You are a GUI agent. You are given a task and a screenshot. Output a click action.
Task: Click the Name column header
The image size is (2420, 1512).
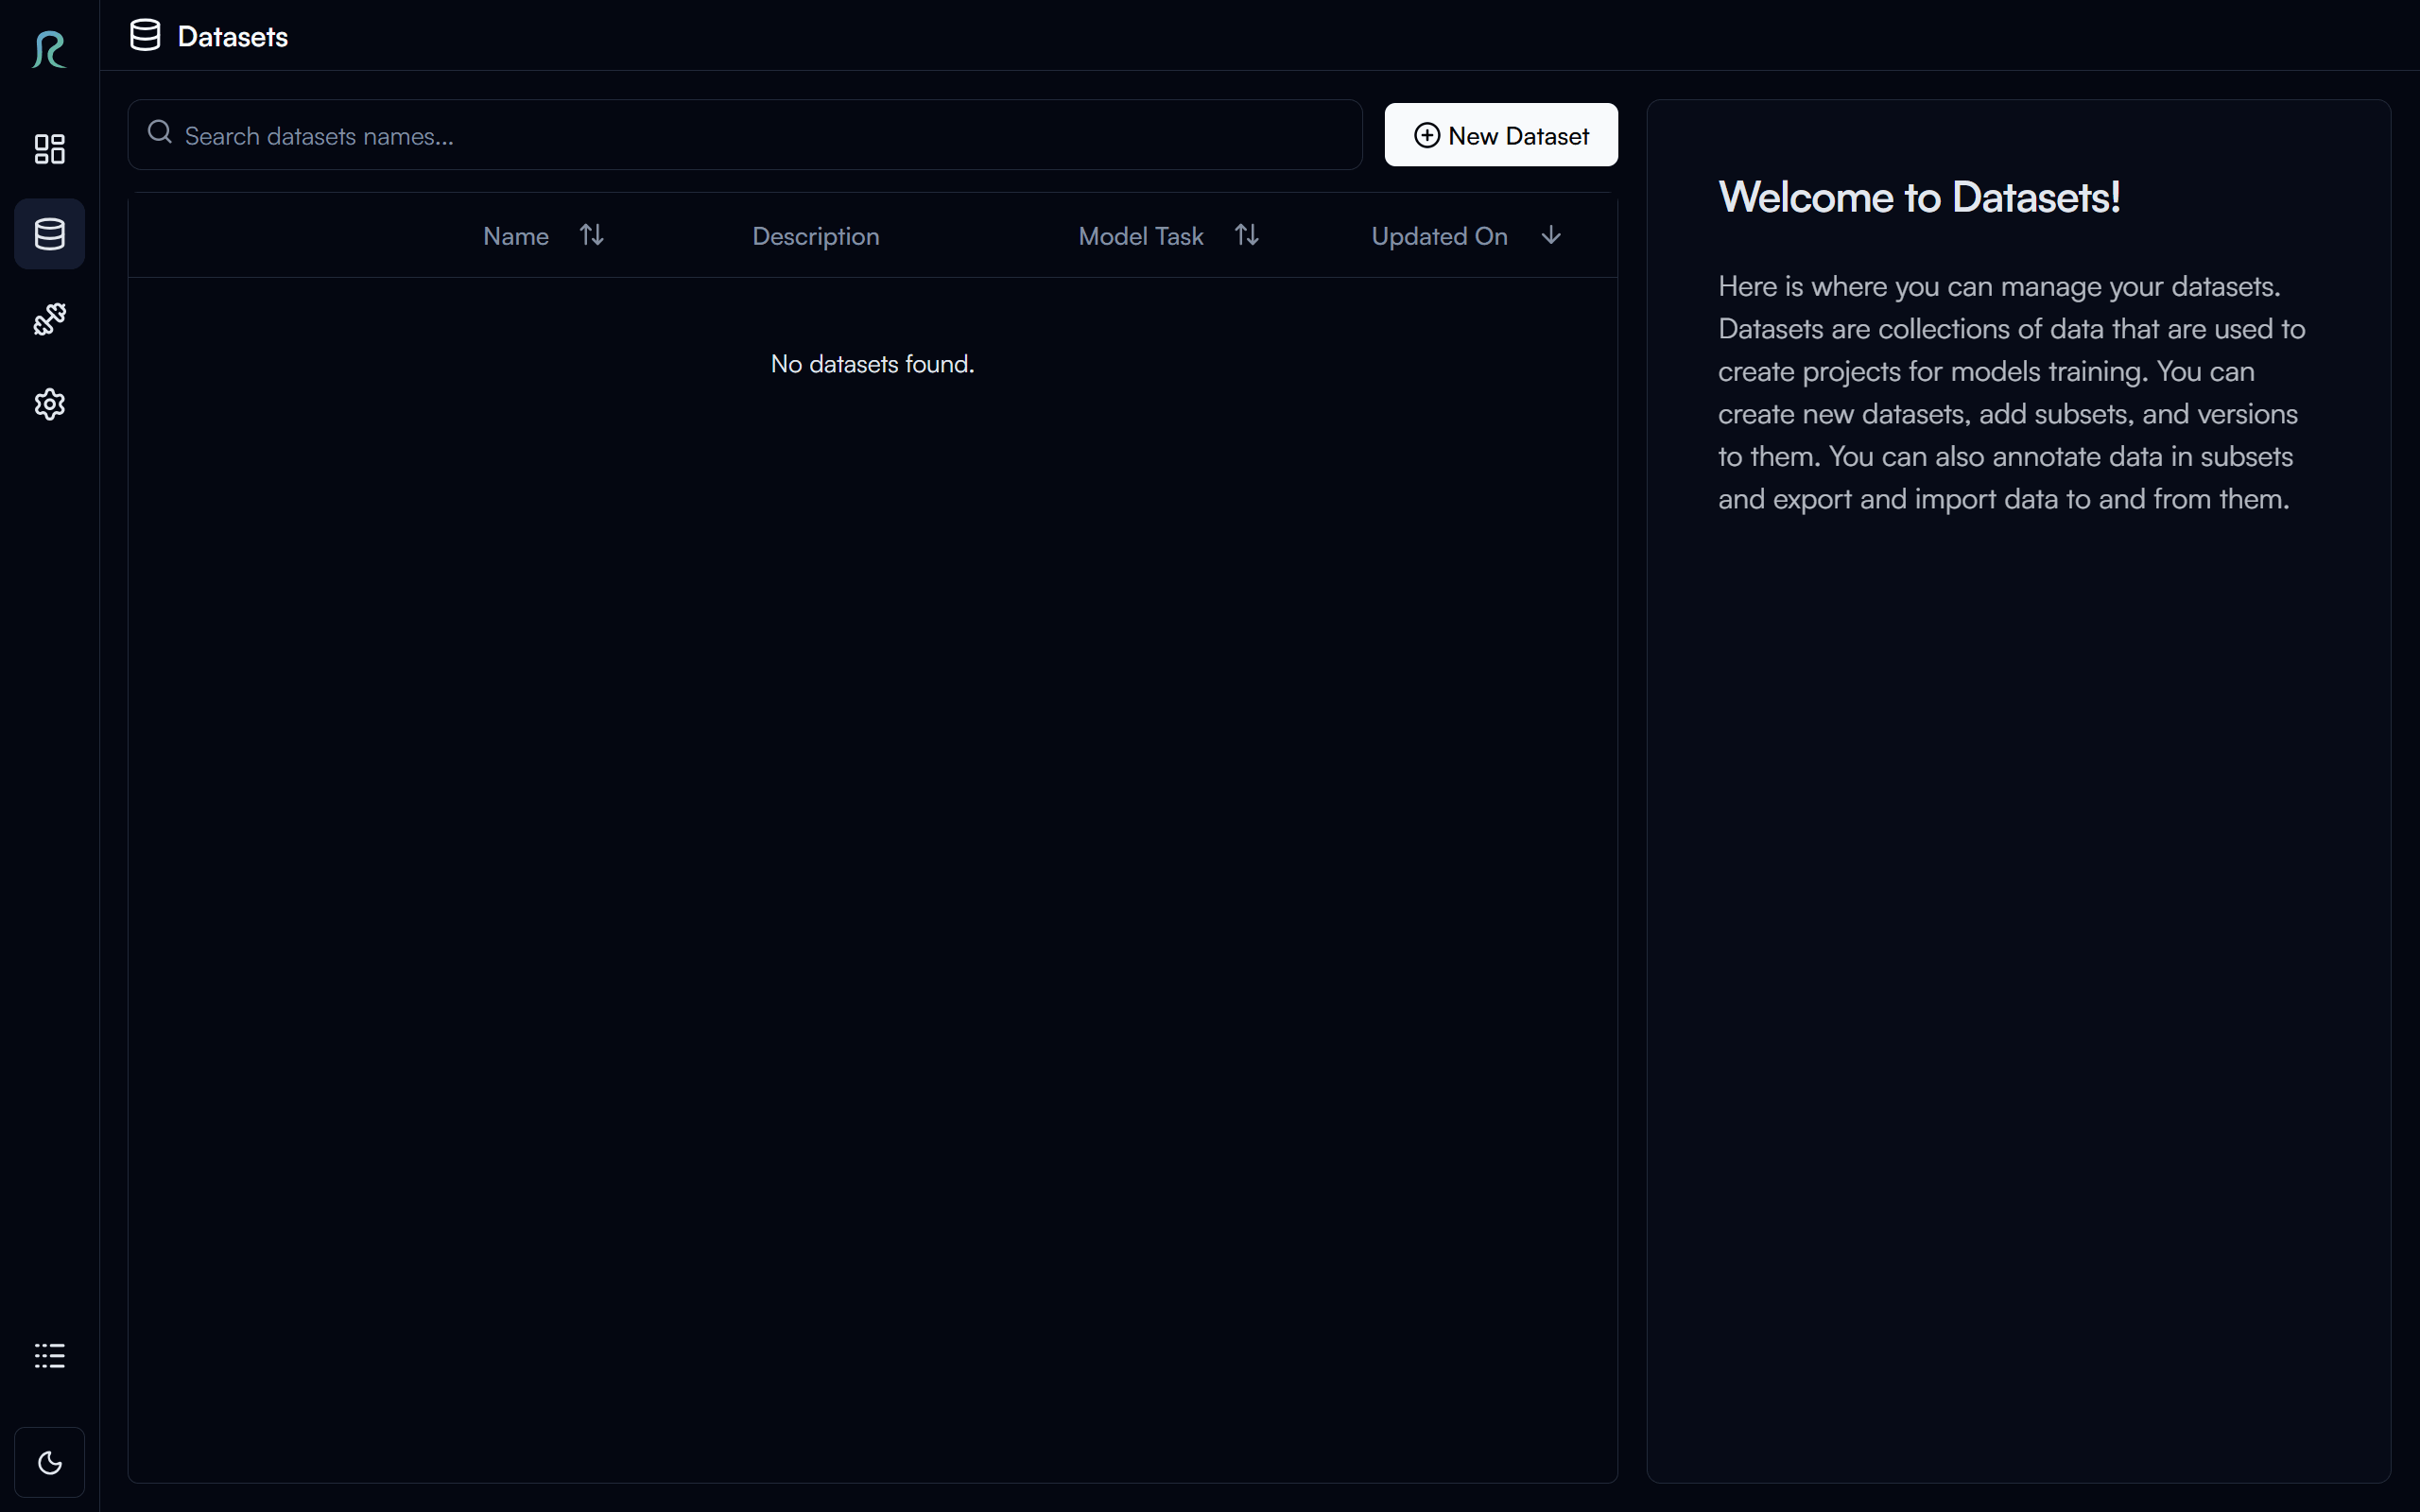tap(516, 236)
